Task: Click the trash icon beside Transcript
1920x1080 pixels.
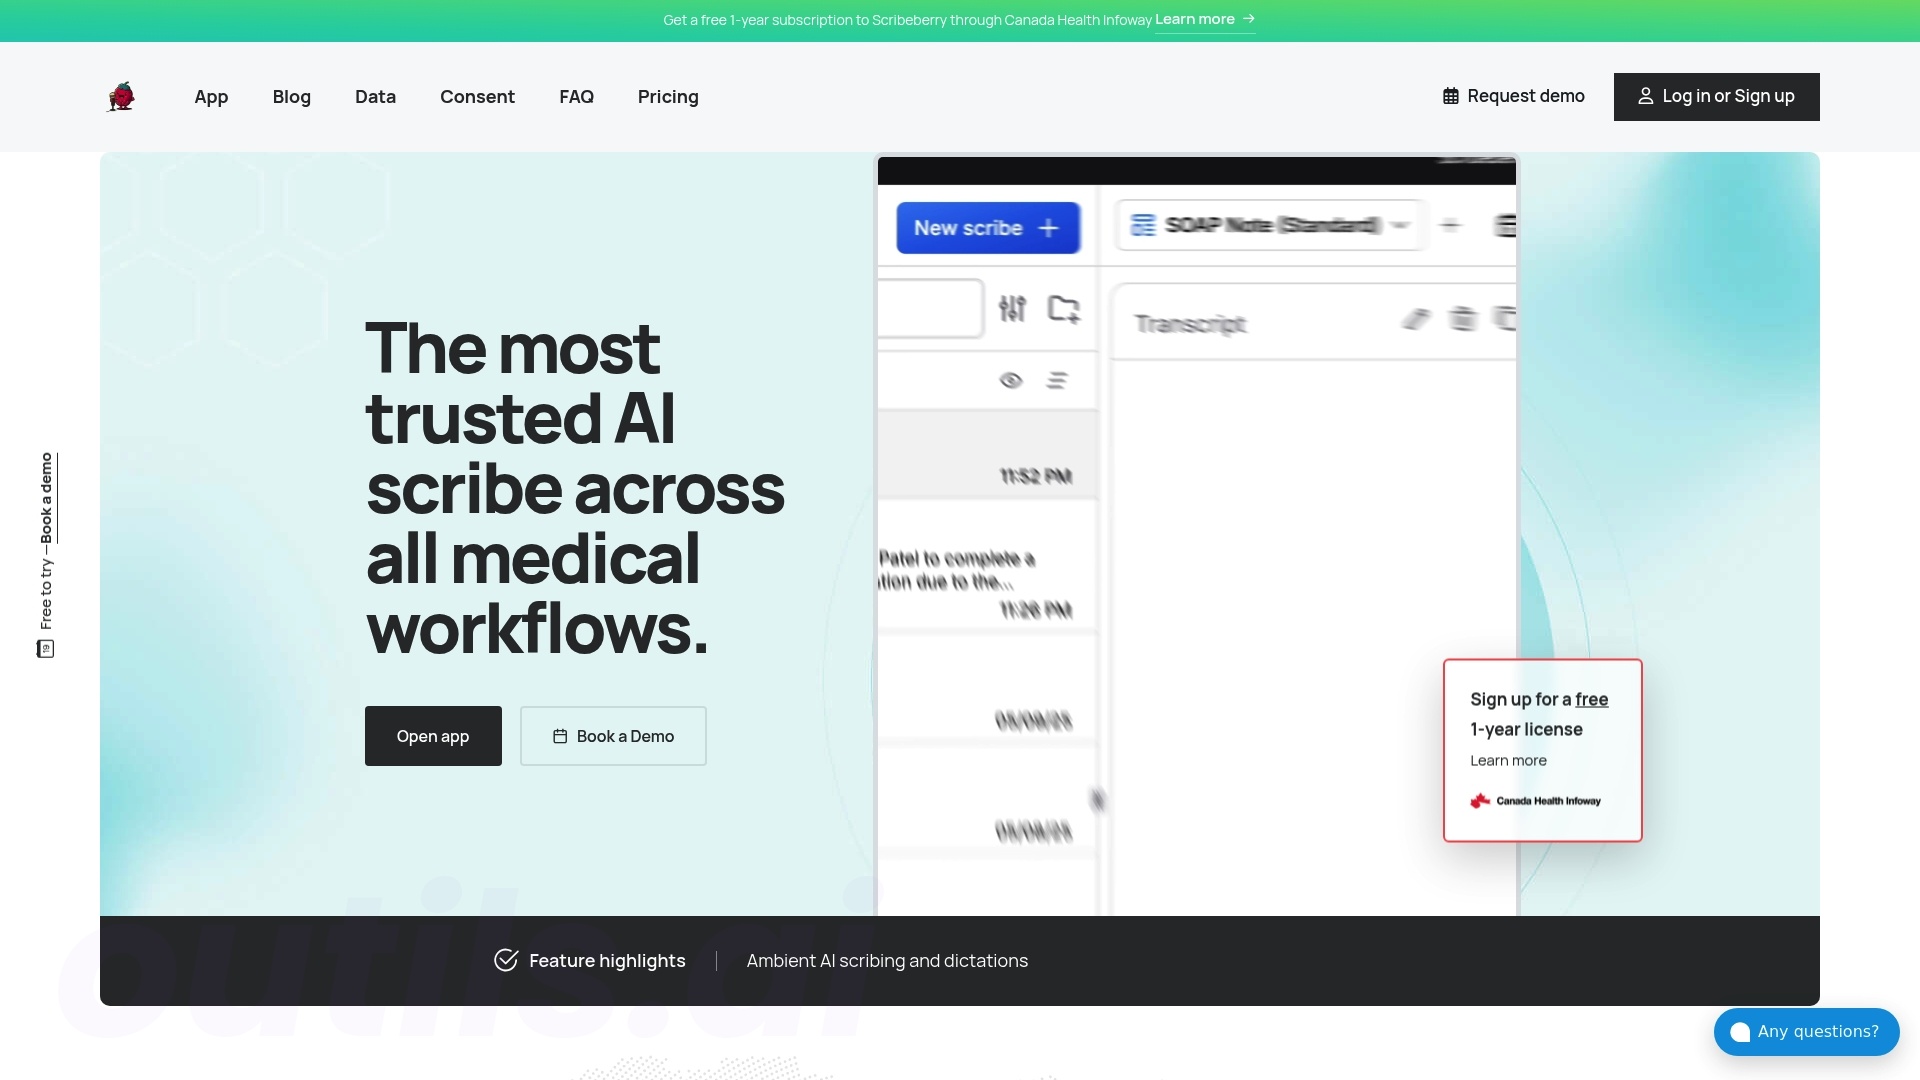Action: pyautogui.click(x=1462, y=319)
